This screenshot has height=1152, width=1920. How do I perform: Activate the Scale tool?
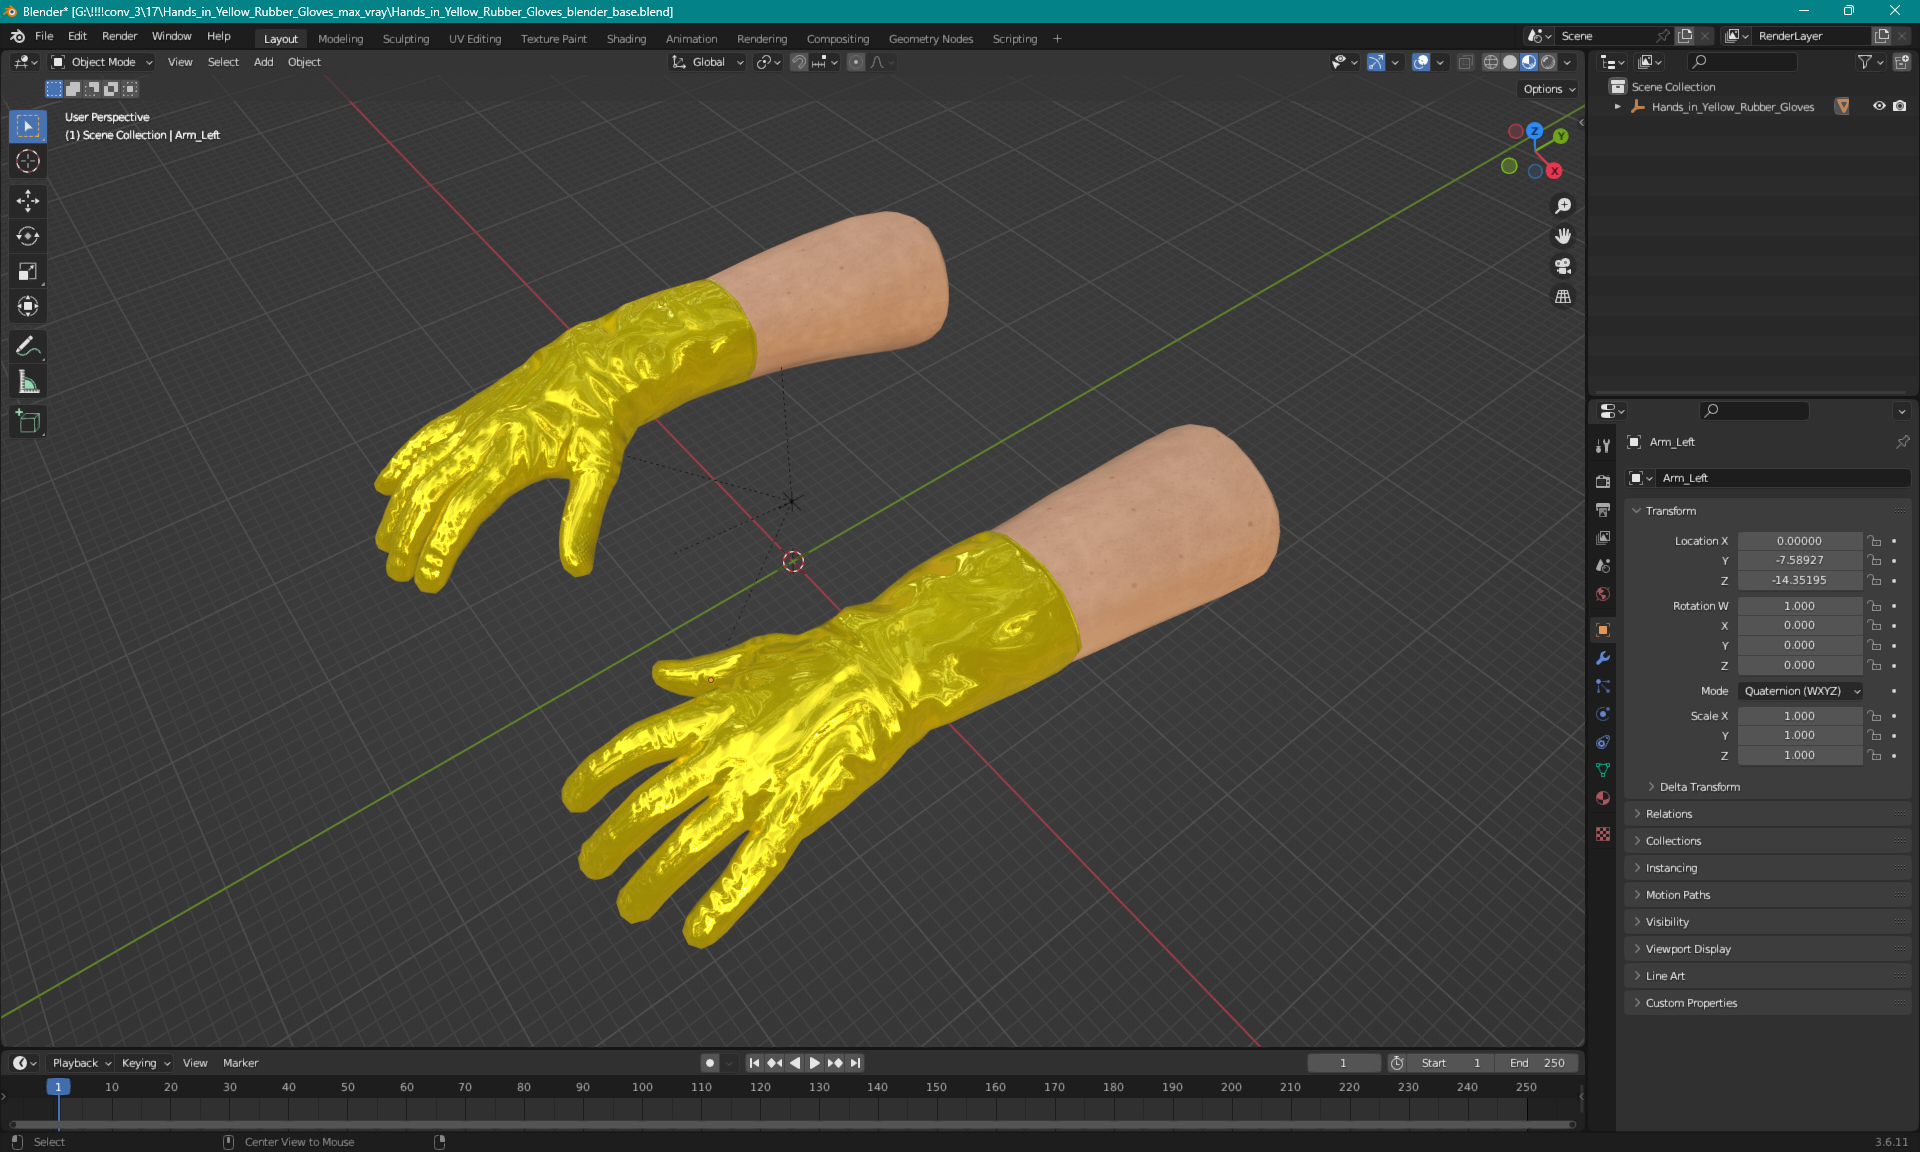click(x=28, y=271)
